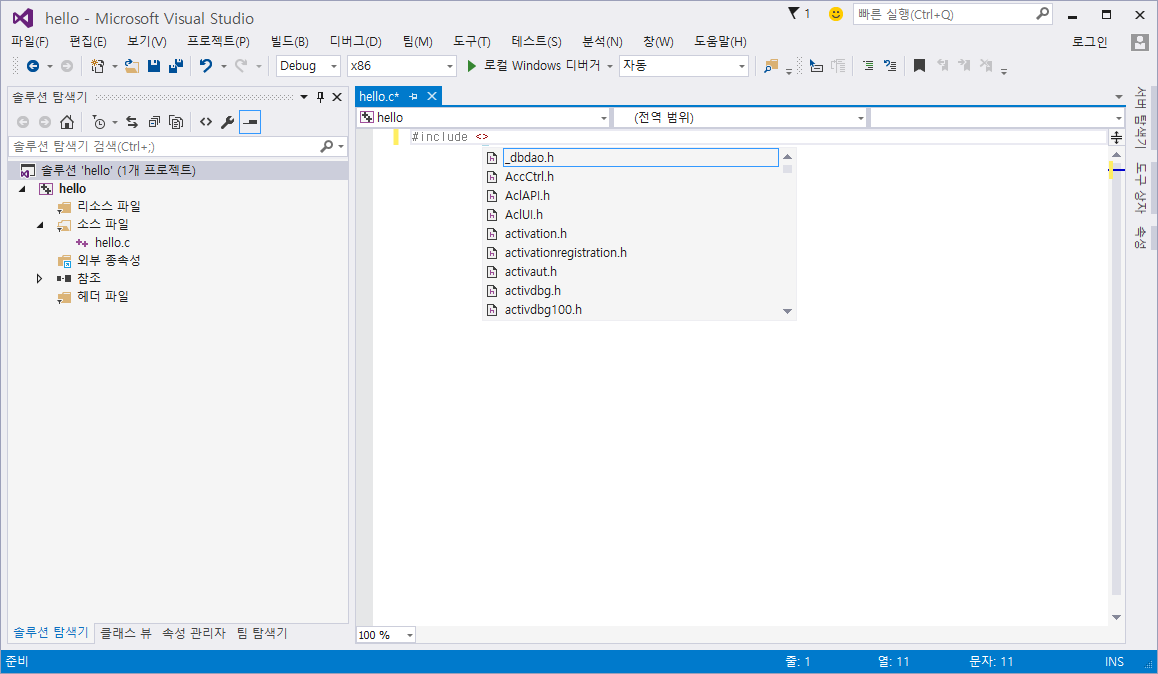Click the 로그인 sign-in link
Screen dimensions: 1158x674
(x=1089, y=42)
